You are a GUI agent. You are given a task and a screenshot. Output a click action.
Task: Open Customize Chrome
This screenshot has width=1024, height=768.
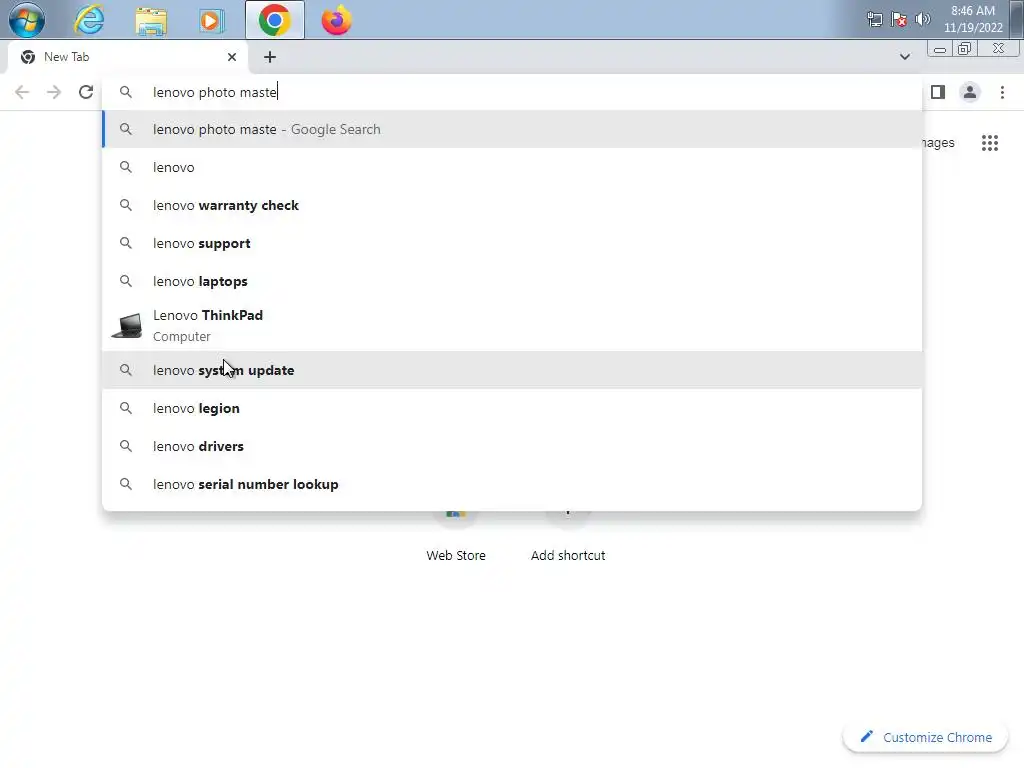[926, 737]
